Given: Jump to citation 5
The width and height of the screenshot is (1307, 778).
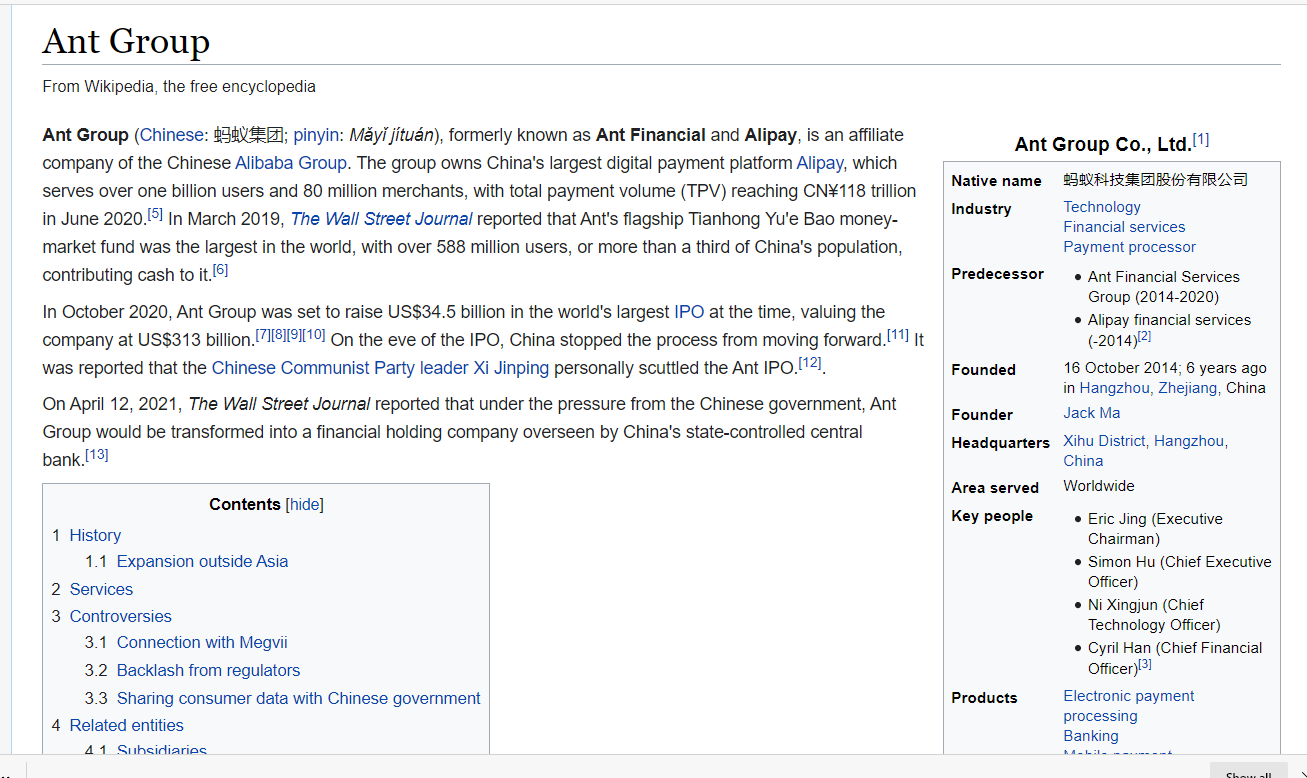Looking at the screenshot, I should pyautogui.click(x=155, y=213).
